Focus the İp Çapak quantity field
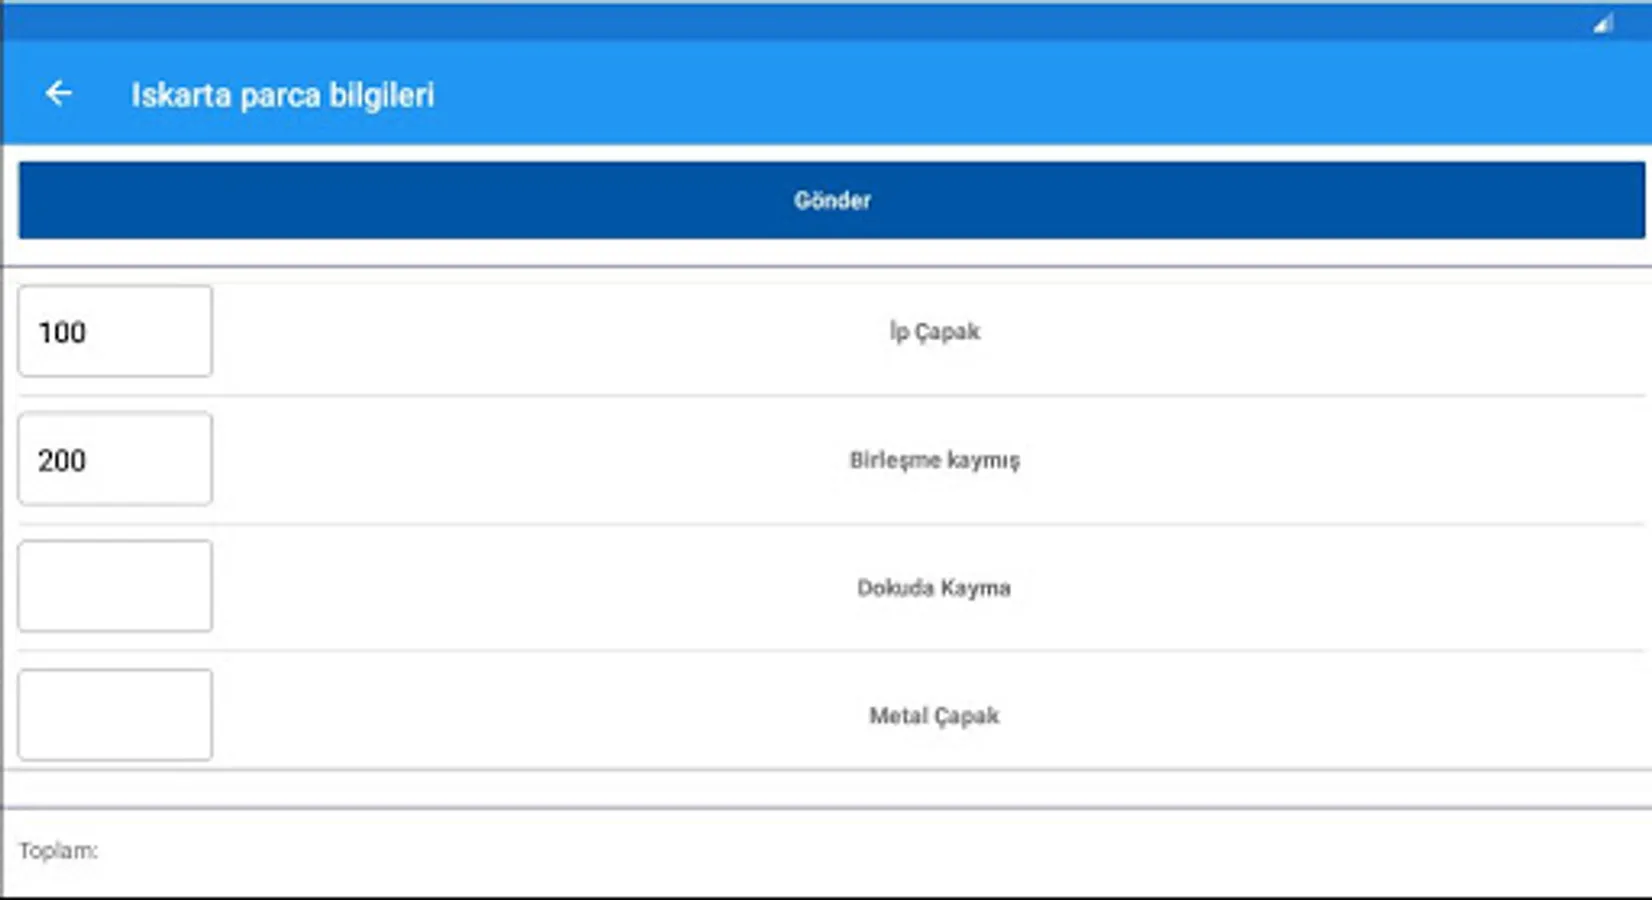Image resolution: width=1652 pixels, height=900 pixels. point(115,331)
